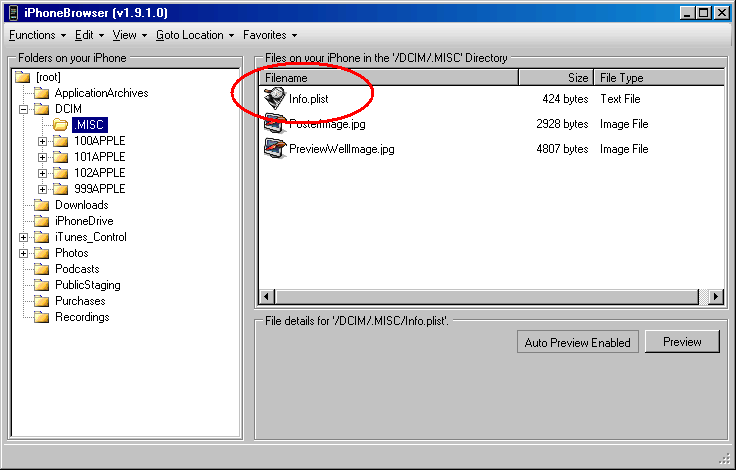Select the iPhoneDrive folder label
736x470 pixels.
coord(84,221)
